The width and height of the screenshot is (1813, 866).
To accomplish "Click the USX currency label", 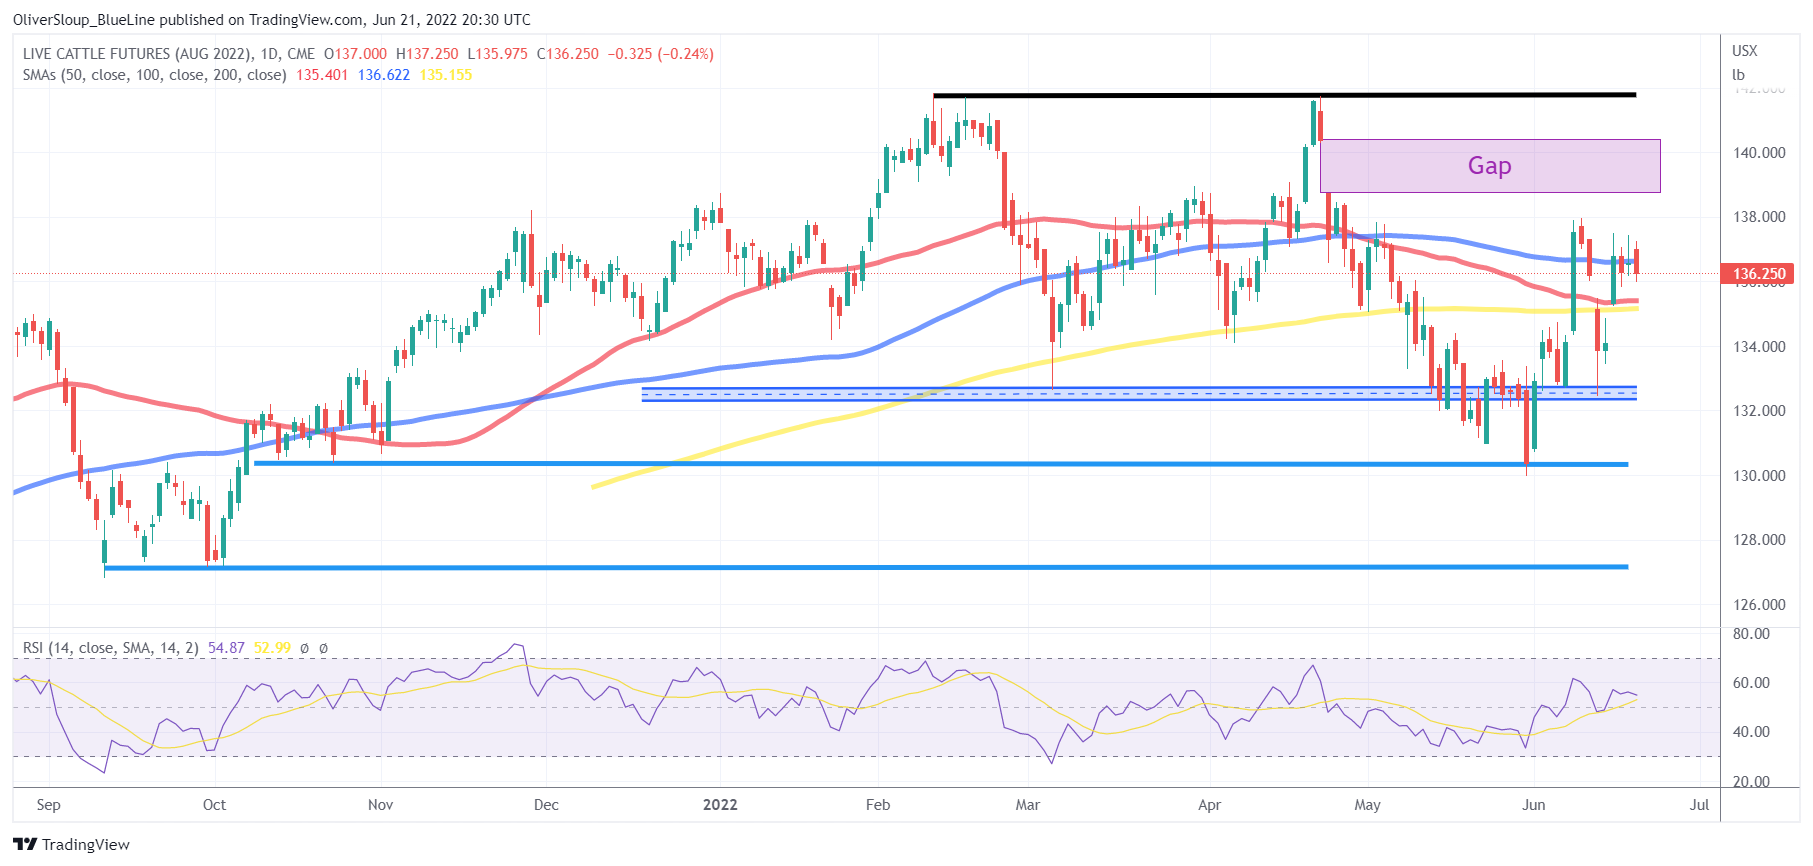I will pyautogui.click(x=1744, y=51).
